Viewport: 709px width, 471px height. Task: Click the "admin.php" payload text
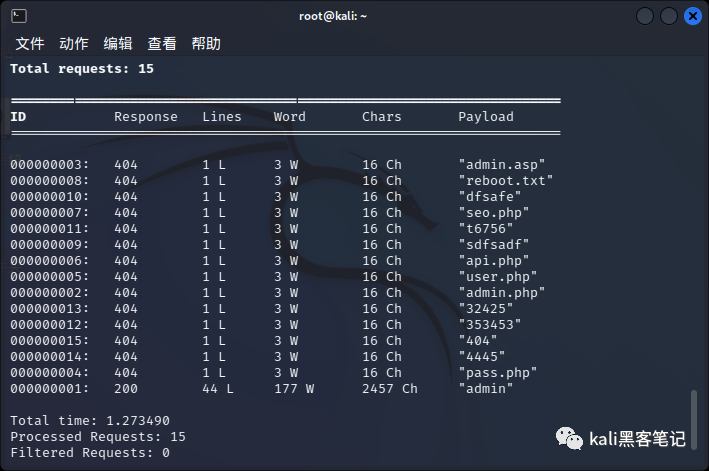pyautogui.click(x=502, y=293)
